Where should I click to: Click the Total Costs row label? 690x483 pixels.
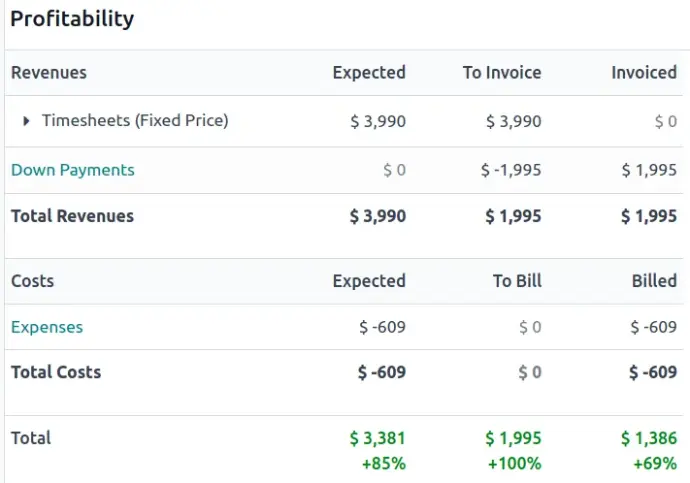[56, 372]
